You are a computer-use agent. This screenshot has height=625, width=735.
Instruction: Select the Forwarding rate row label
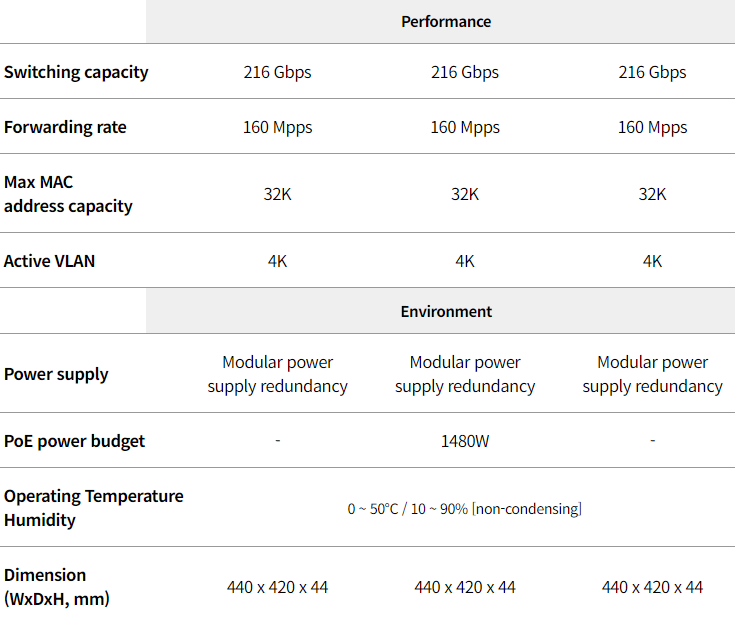(65, 127)
